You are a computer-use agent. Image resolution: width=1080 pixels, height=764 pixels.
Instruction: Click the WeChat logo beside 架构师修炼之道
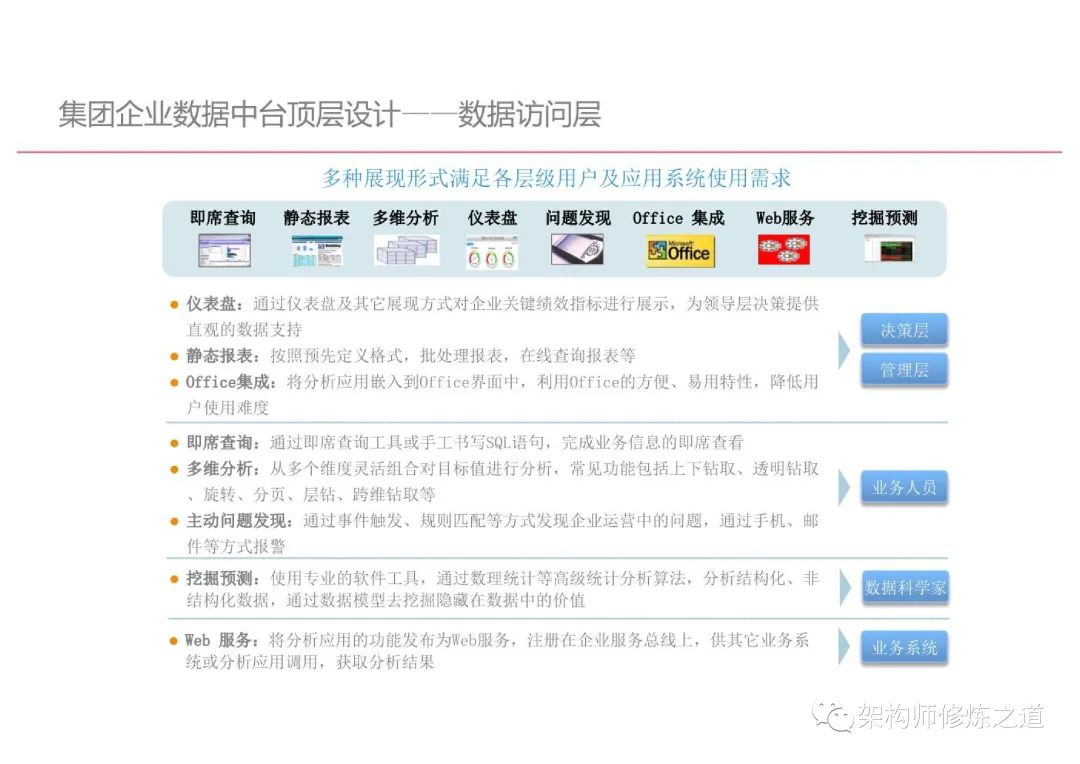click(x=832, y=716)
